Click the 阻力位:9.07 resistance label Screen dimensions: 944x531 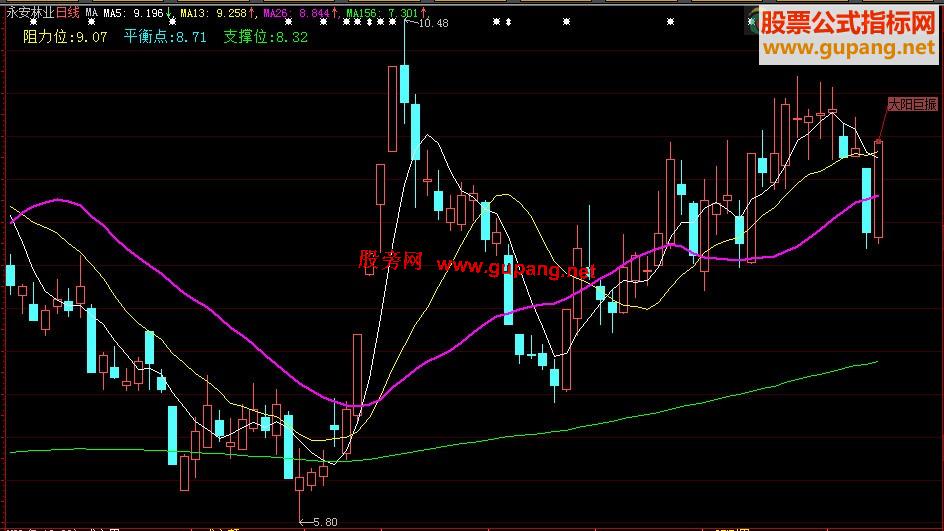click(65, 37)
